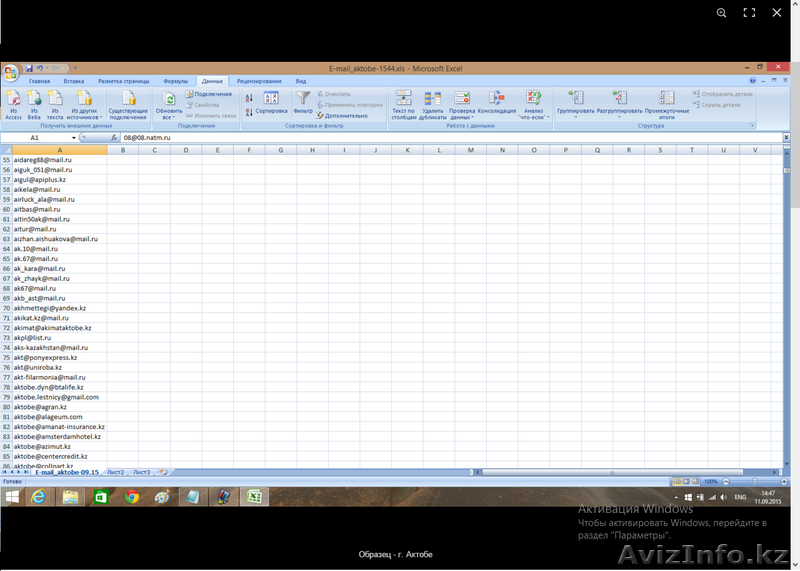Click 'Текст по столбцам' icon
This screenshot has height=571, width=800.
tap(404, 104)
